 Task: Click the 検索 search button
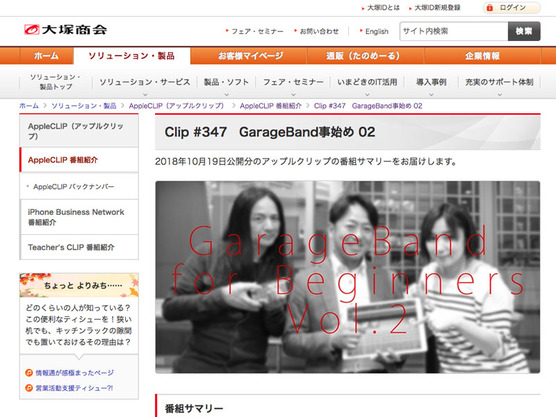tap(524, 31)
